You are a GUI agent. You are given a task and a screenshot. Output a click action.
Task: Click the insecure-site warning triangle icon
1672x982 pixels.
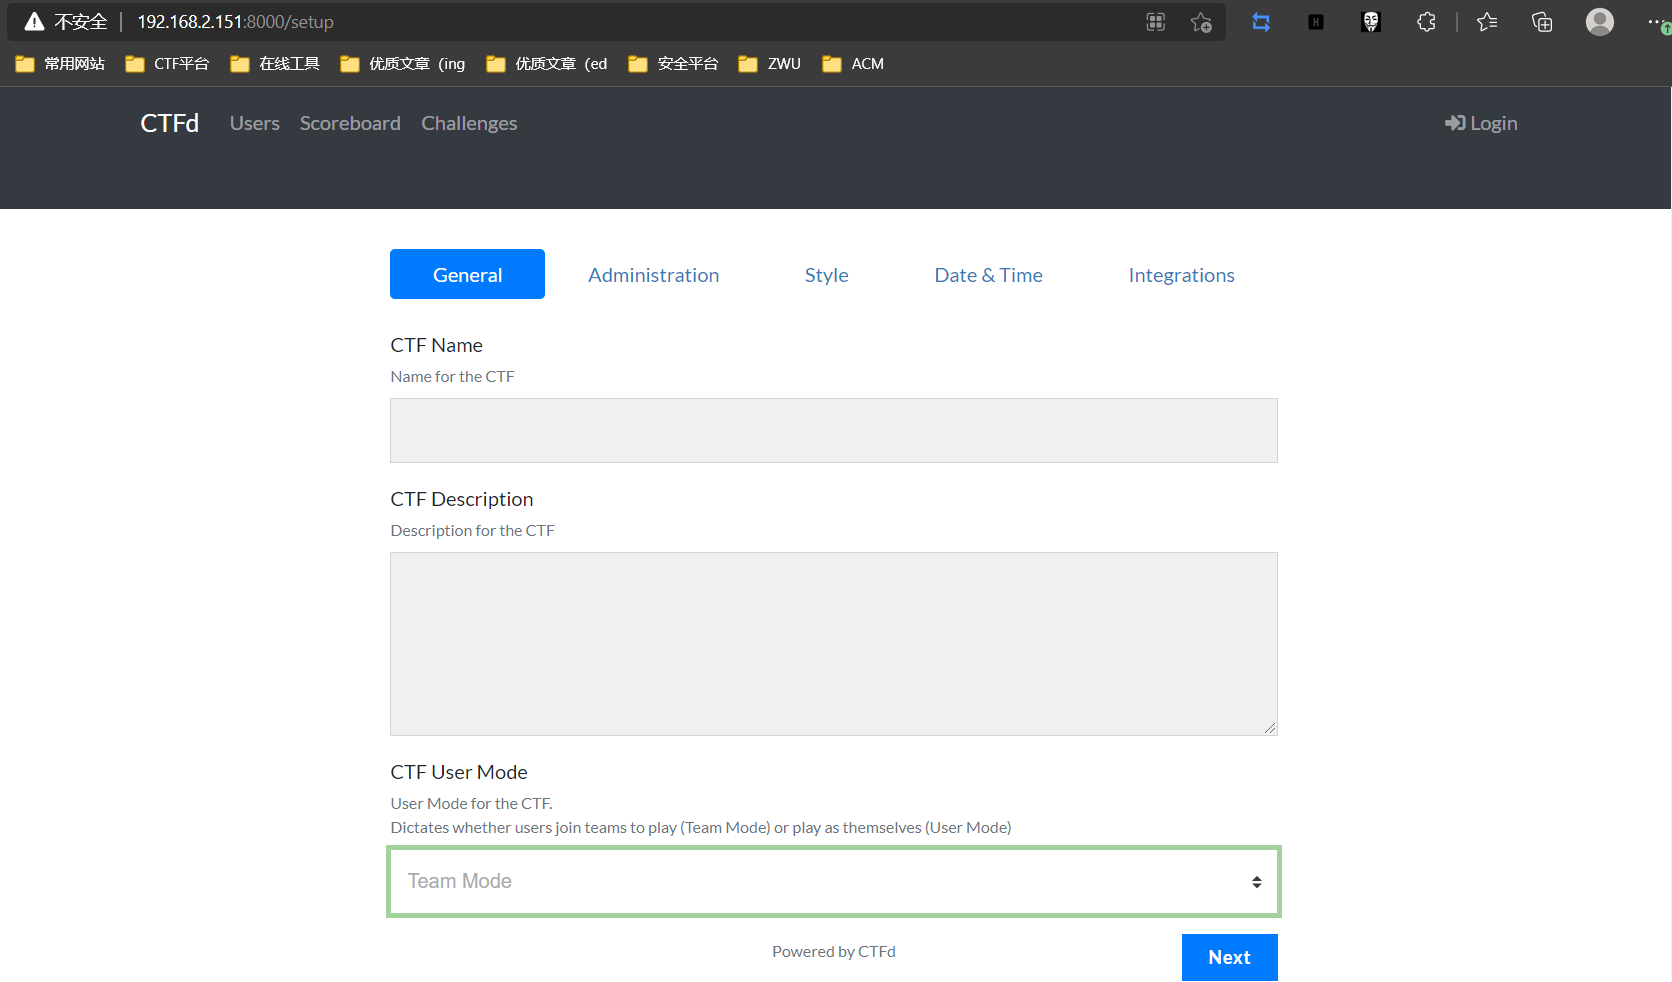[x=34, y=21]
